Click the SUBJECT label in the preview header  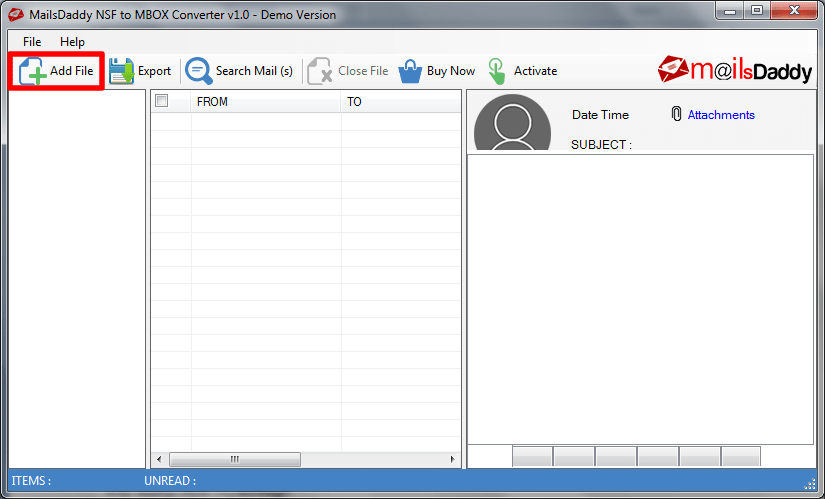point(601,145)
